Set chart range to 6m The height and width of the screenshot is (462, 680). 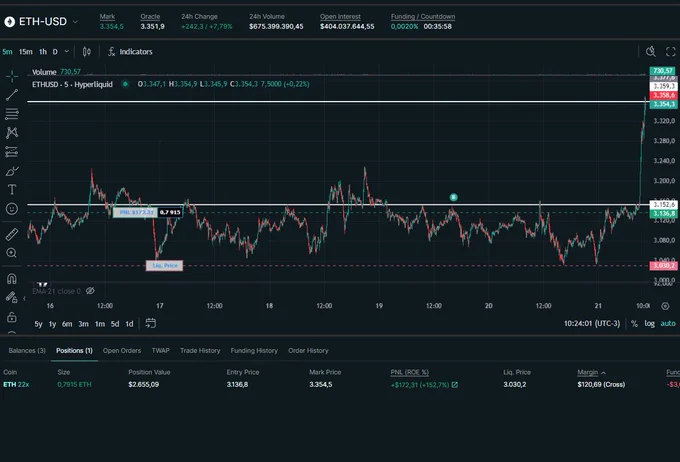[67, 324]
